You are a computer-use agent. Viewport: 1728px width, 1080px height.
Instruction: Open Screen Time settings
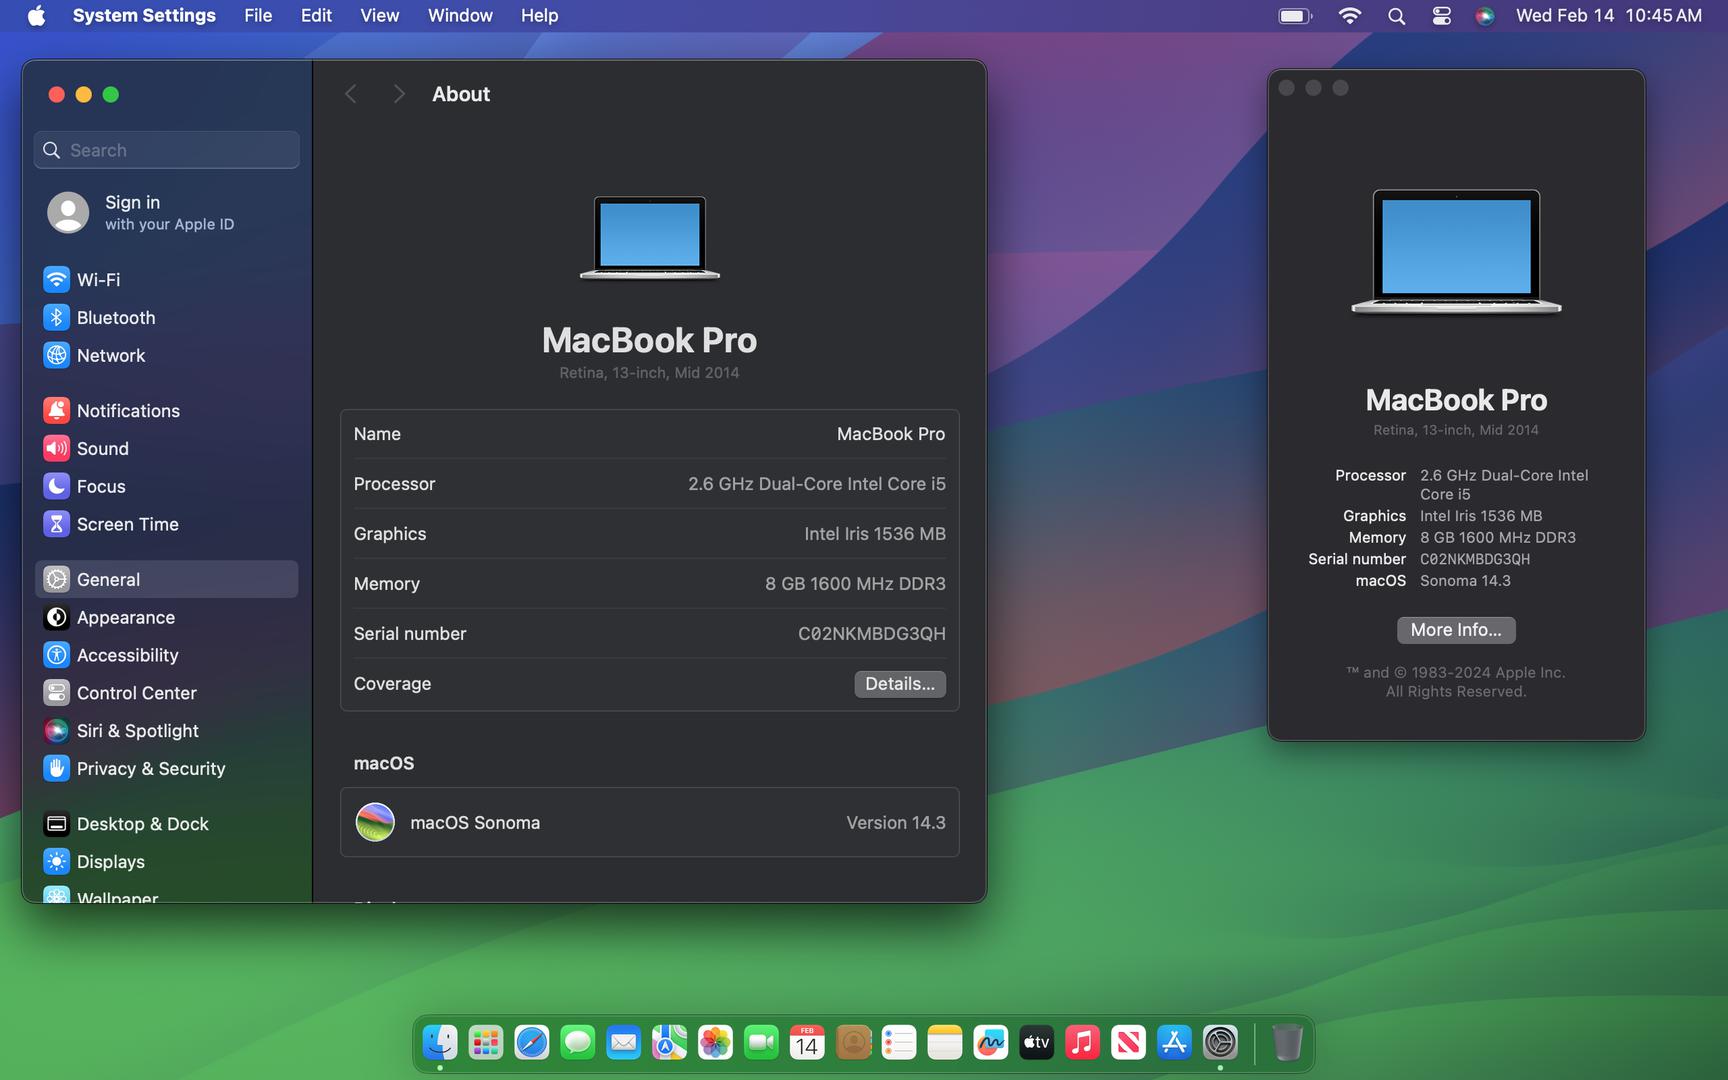(127, 525)
